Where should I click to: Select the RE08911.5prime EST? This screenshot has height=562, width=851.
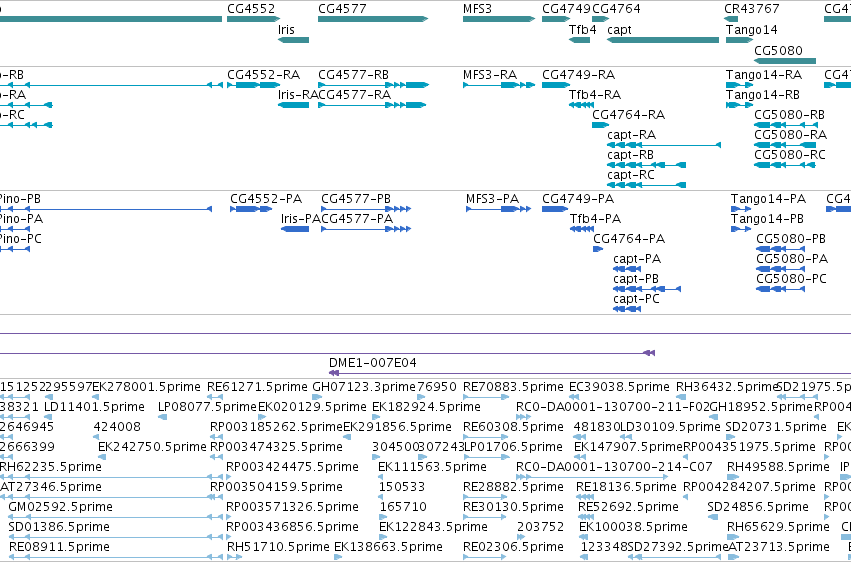point(116,557)
